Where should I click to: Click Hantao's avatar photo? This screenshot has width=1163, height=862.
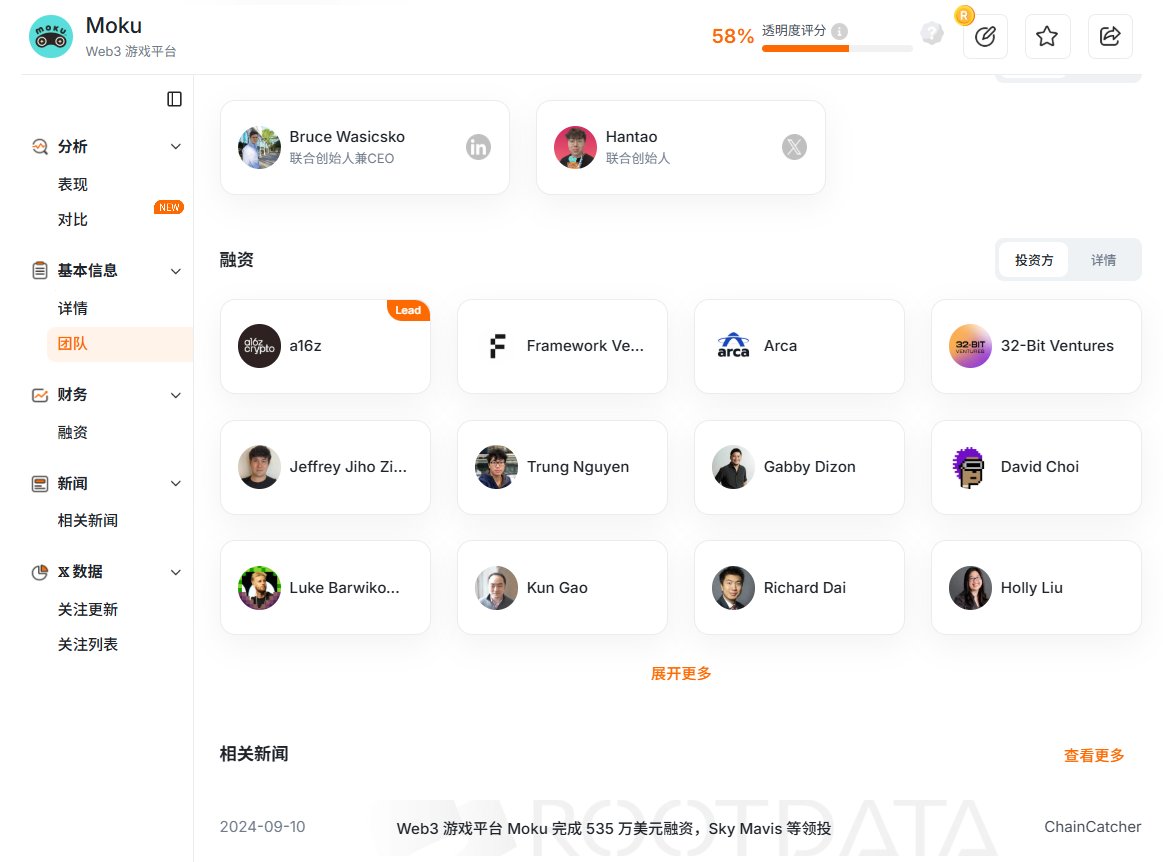(576, 147)
